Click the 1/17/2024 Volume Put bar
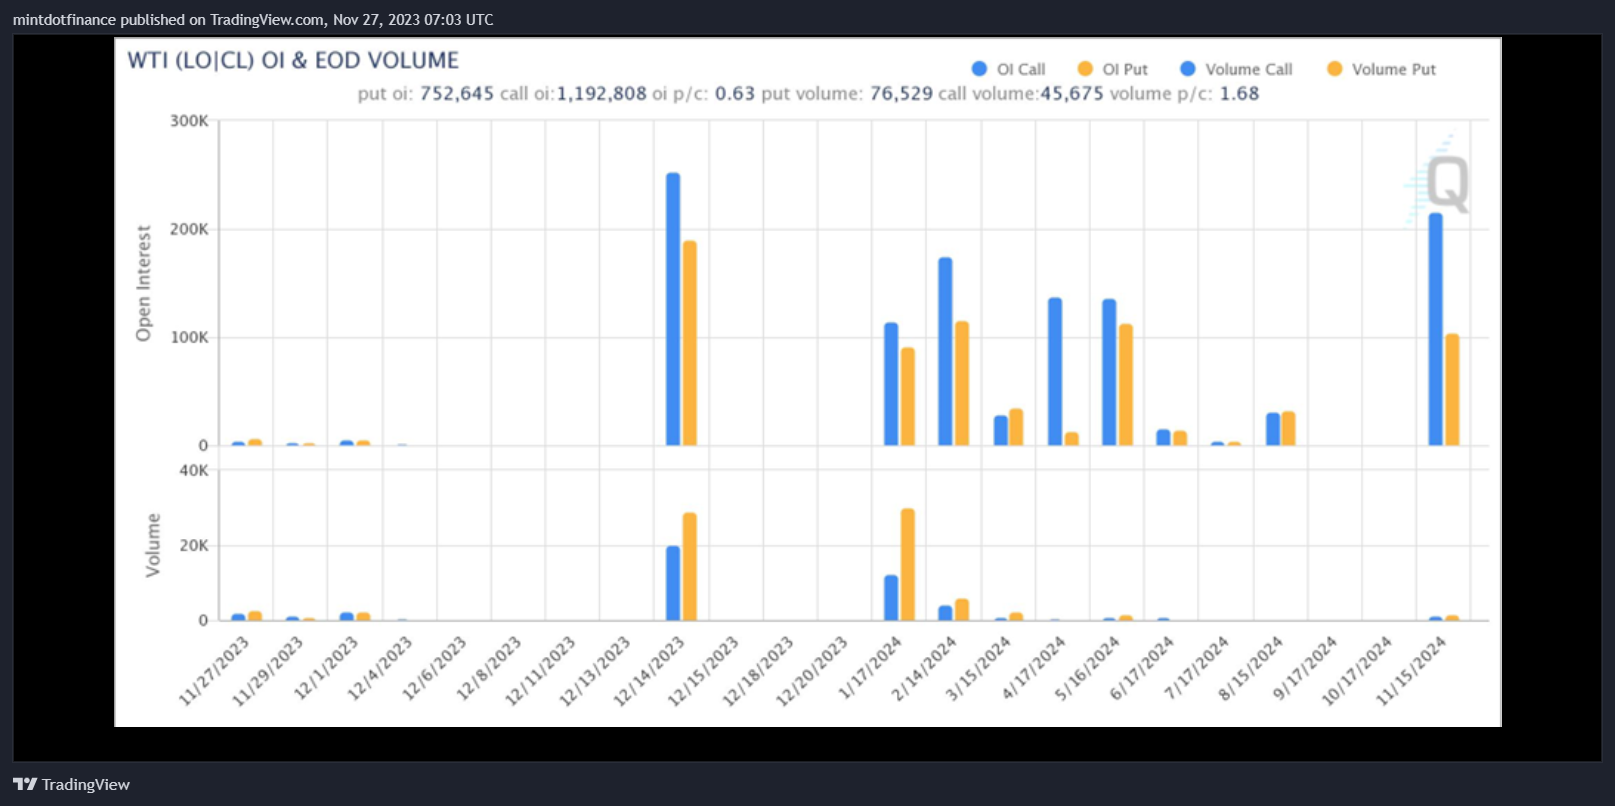This screenshot has height=806, width=1615. (x=908, y=565)
